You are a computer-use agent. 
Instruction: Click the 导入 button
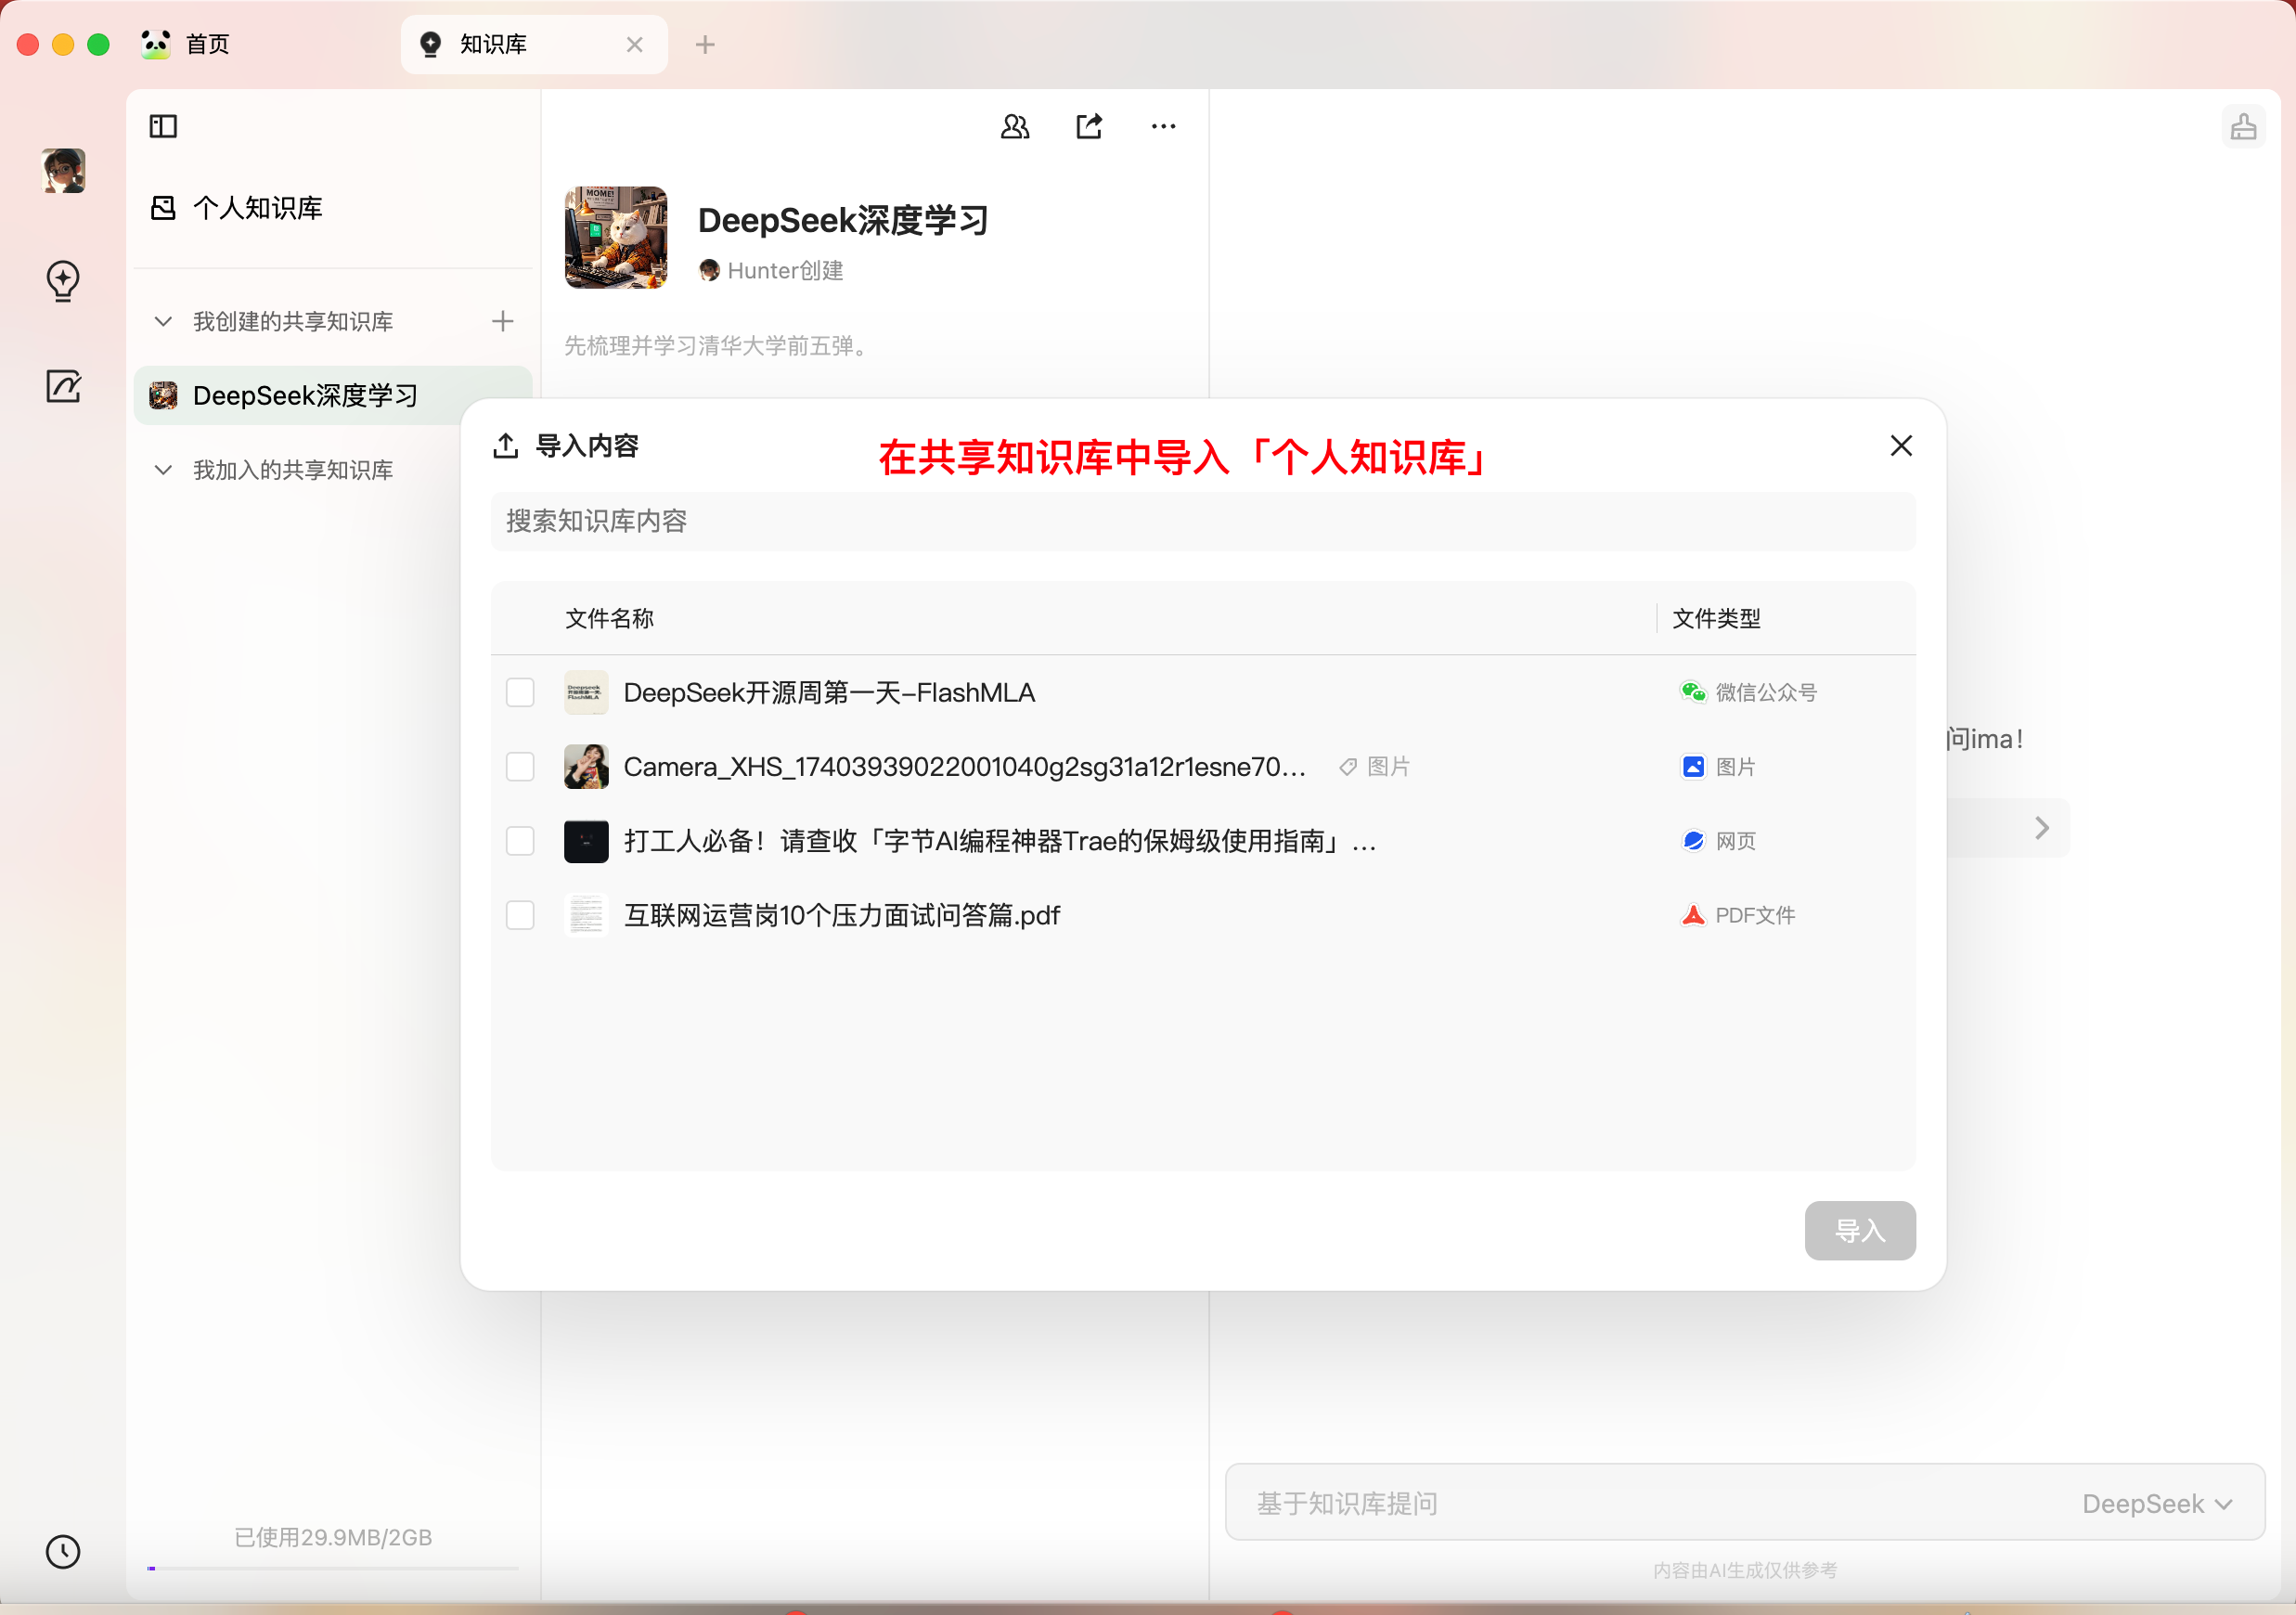tap(1859, 1230)
